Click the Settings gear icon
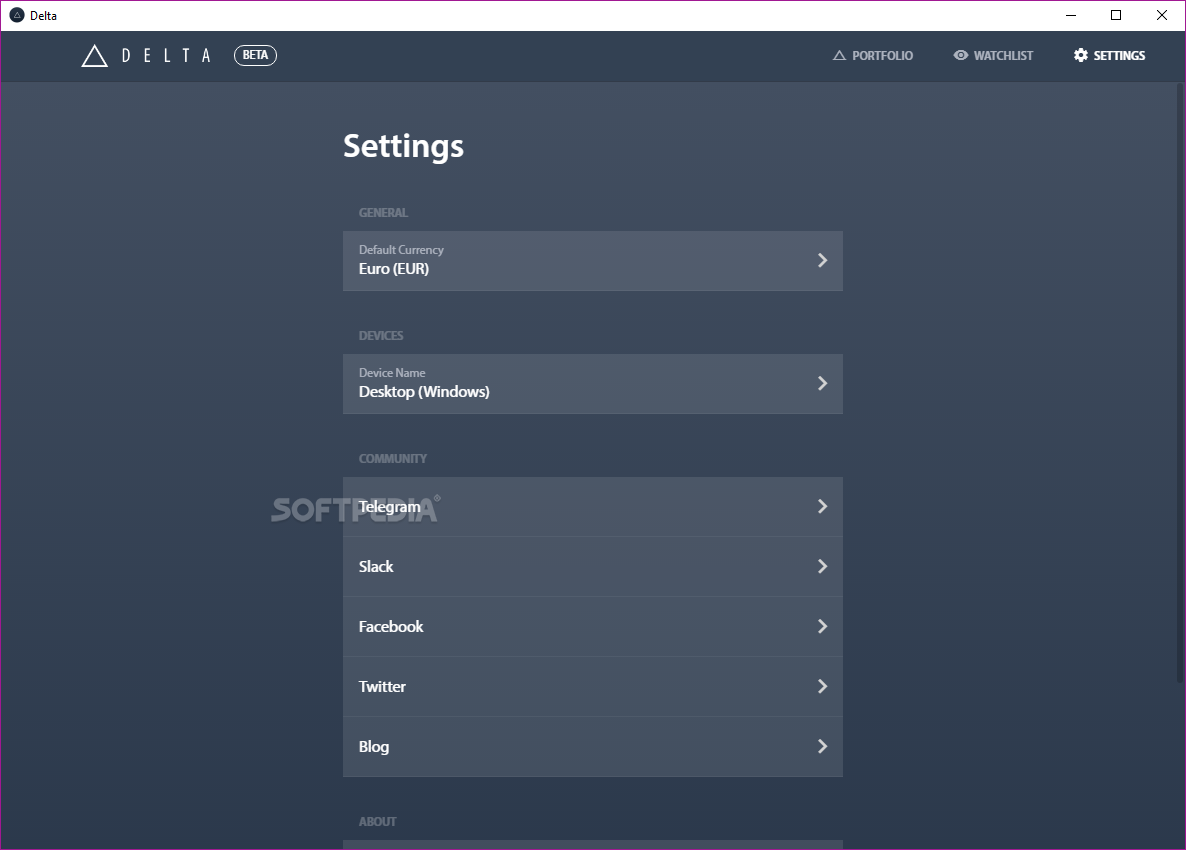1186x850 pixels. pyautogui.click(x=1081, y=55)
